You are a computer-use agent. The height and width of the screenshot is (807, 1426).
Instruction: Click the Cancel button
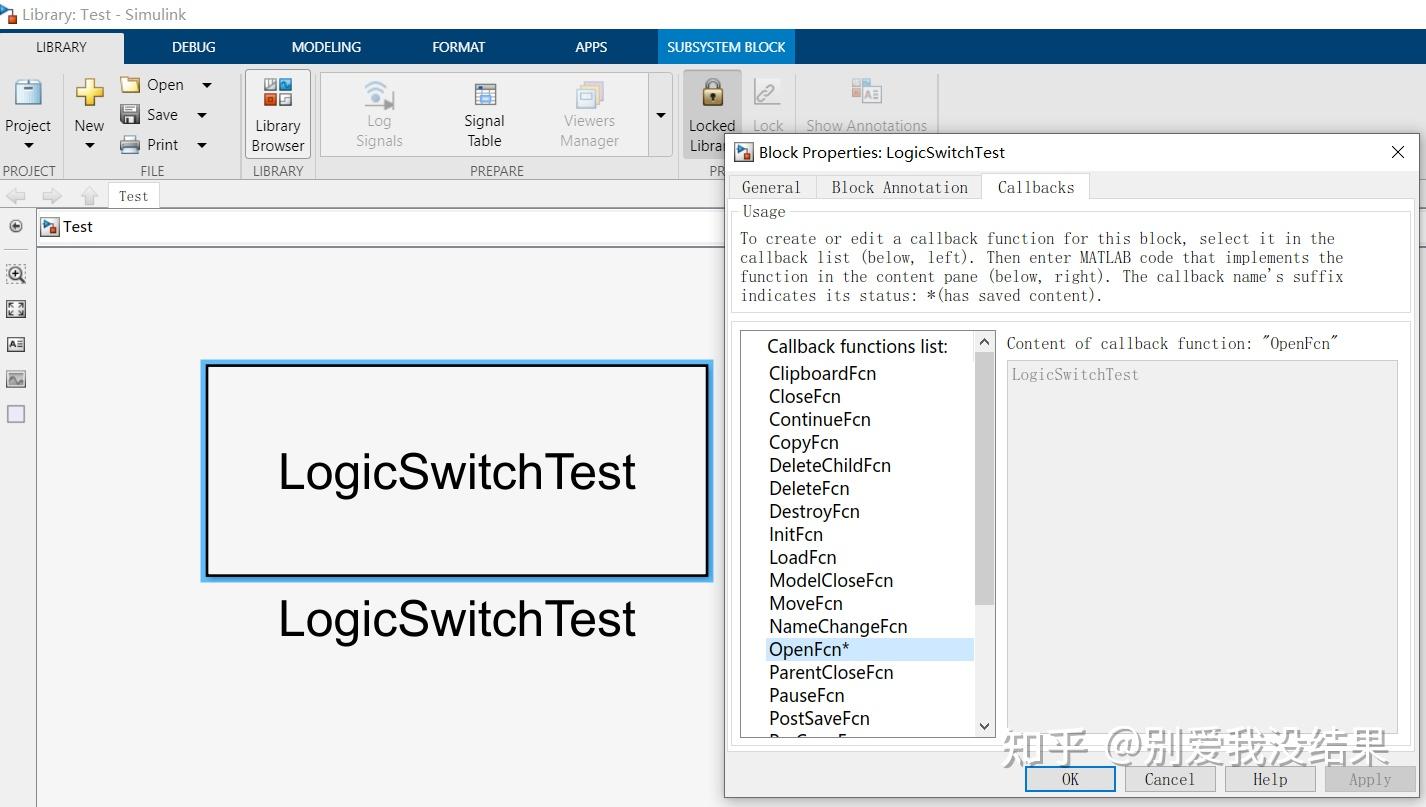1170,779
